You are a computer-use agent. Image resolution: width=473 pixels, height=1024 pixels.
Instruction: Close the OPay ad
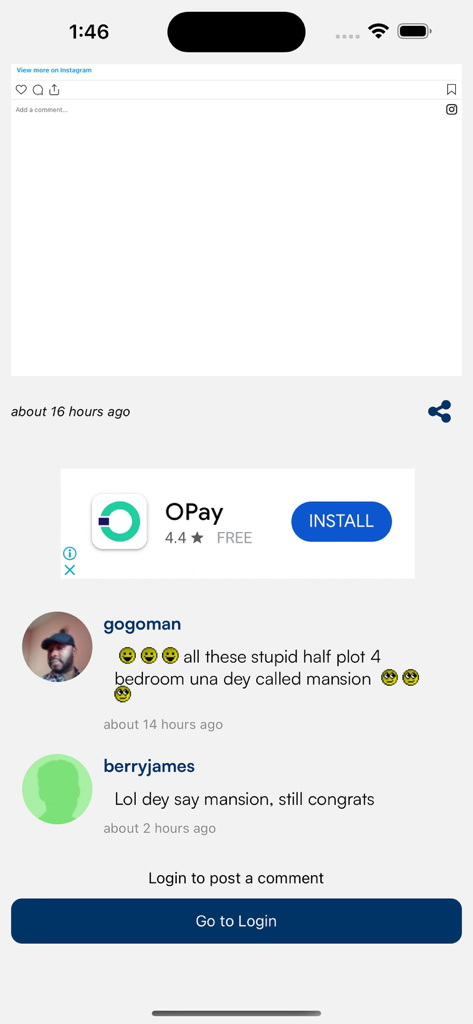(x=70, y=570)
